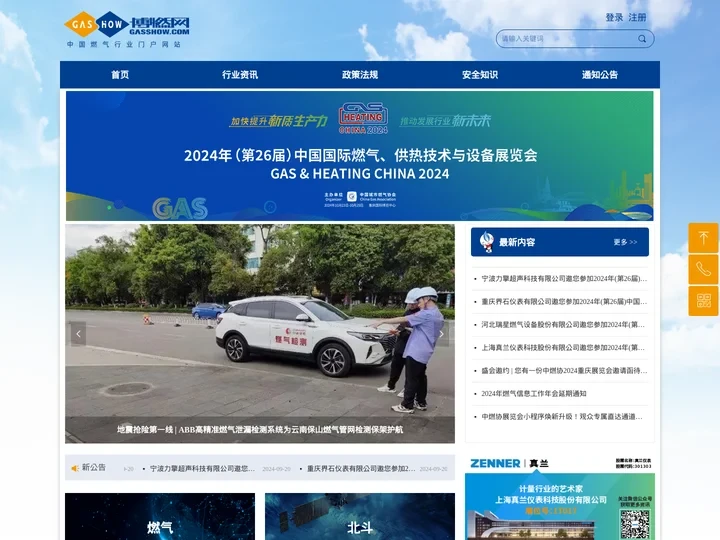Open 2024年燃气信息工作年会延期通知 link
The image size is (720, 540).
534,394
